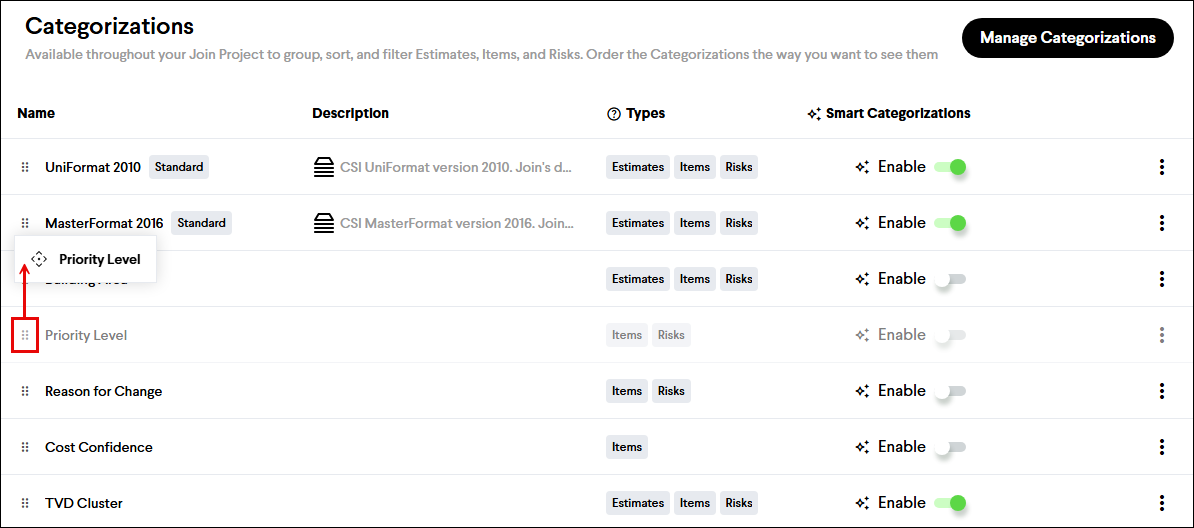Grab the drag handle for UniFormat 2010
This screenshot has width=1194, height=528.
(x=26, y=167)
